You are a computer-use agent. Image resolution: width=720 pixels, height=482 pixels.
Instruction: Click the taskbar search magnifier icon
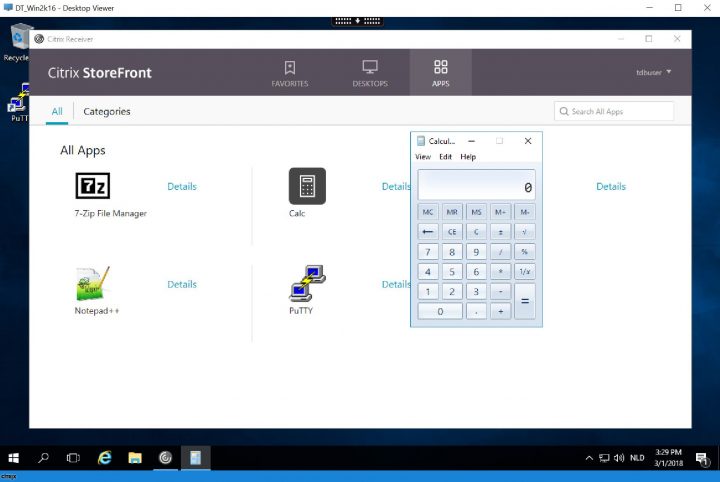tap(43, 458)
